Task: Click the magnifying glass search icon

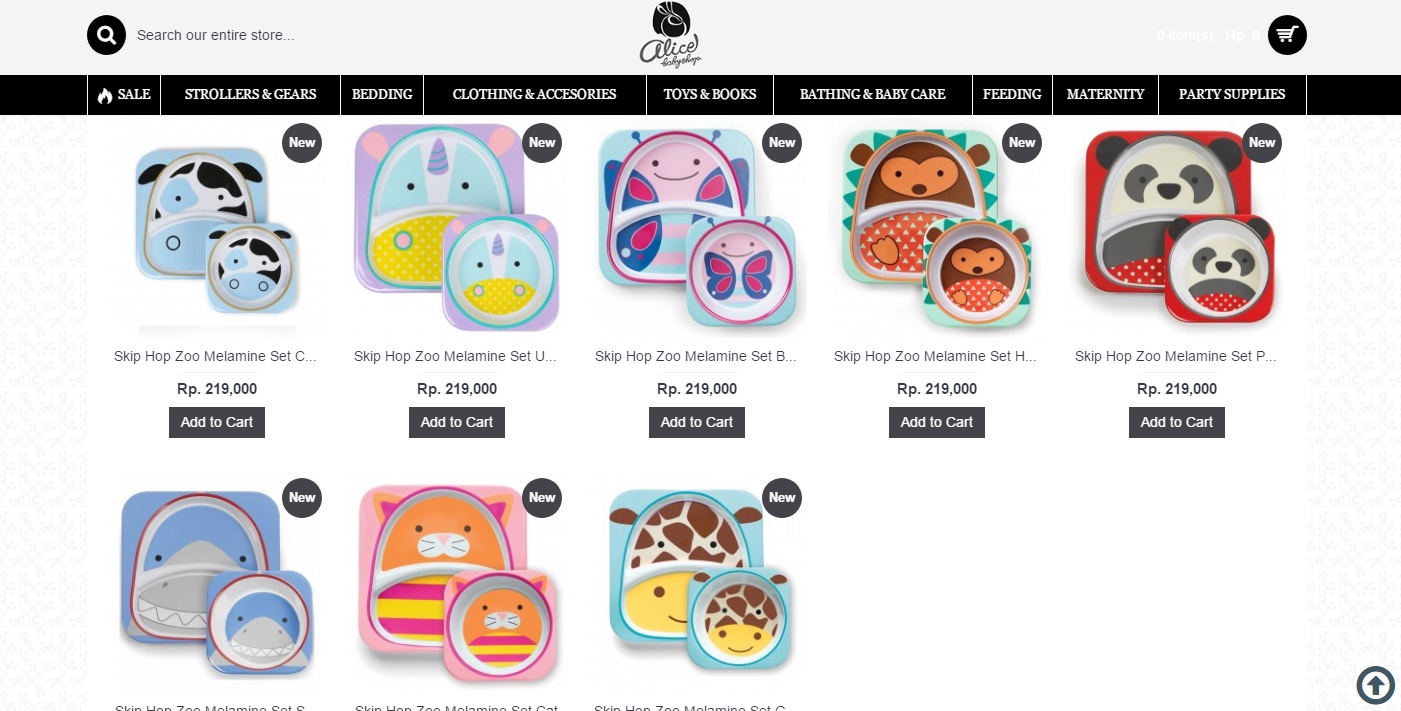Action: tap(106, 35)
